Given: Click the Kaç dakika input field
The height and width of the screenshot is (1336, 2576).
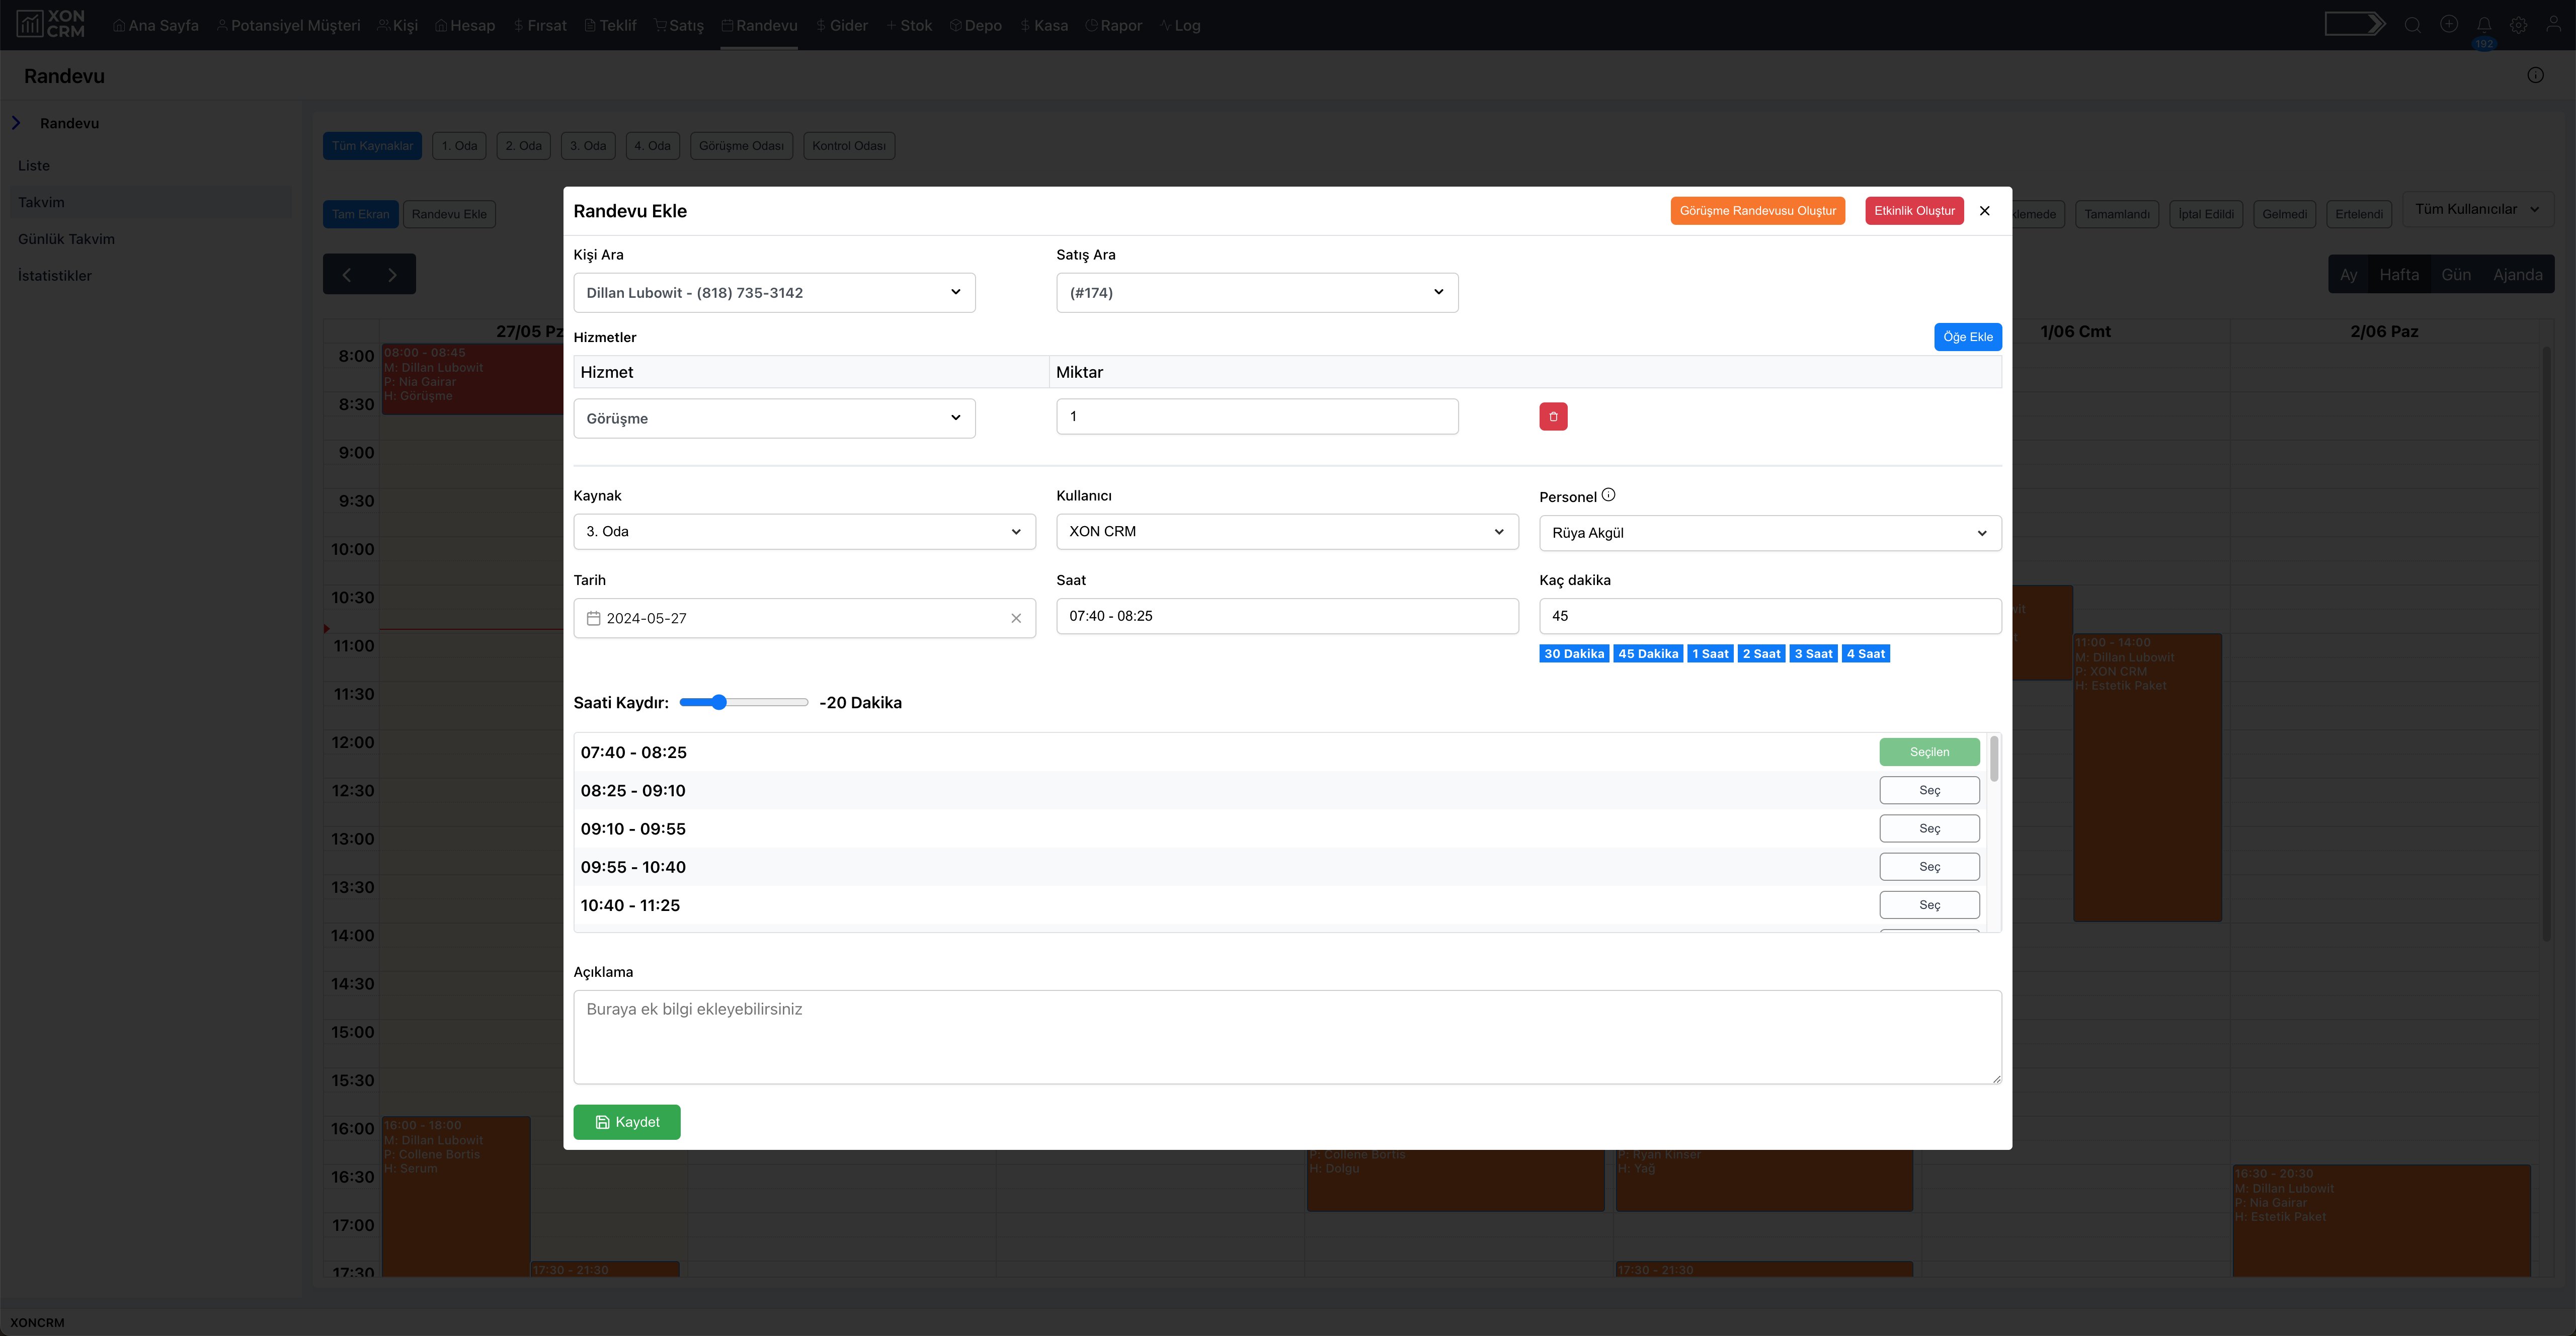Looking at the screenshot, I should pos(1770,616).
